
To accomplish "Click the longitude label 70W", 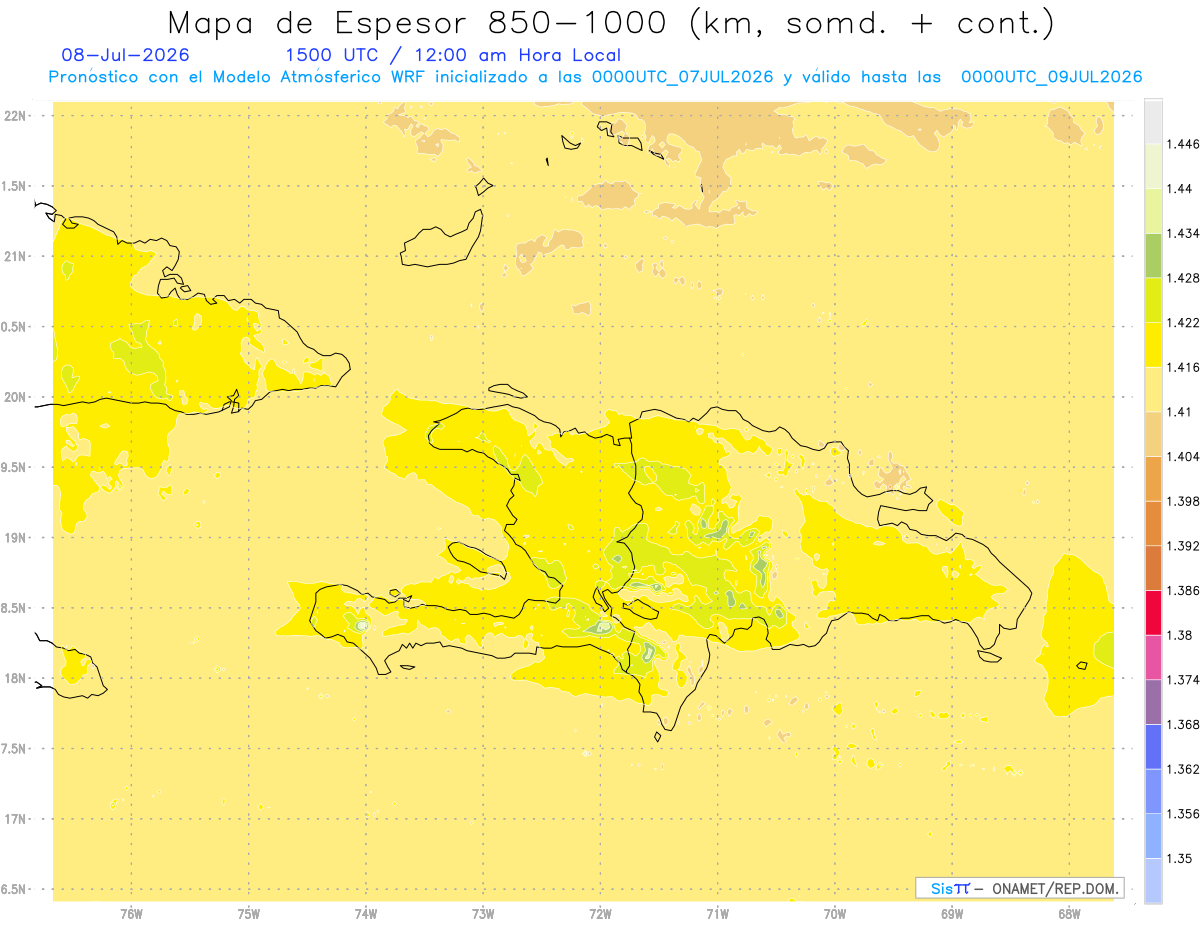I will point(835,913).
